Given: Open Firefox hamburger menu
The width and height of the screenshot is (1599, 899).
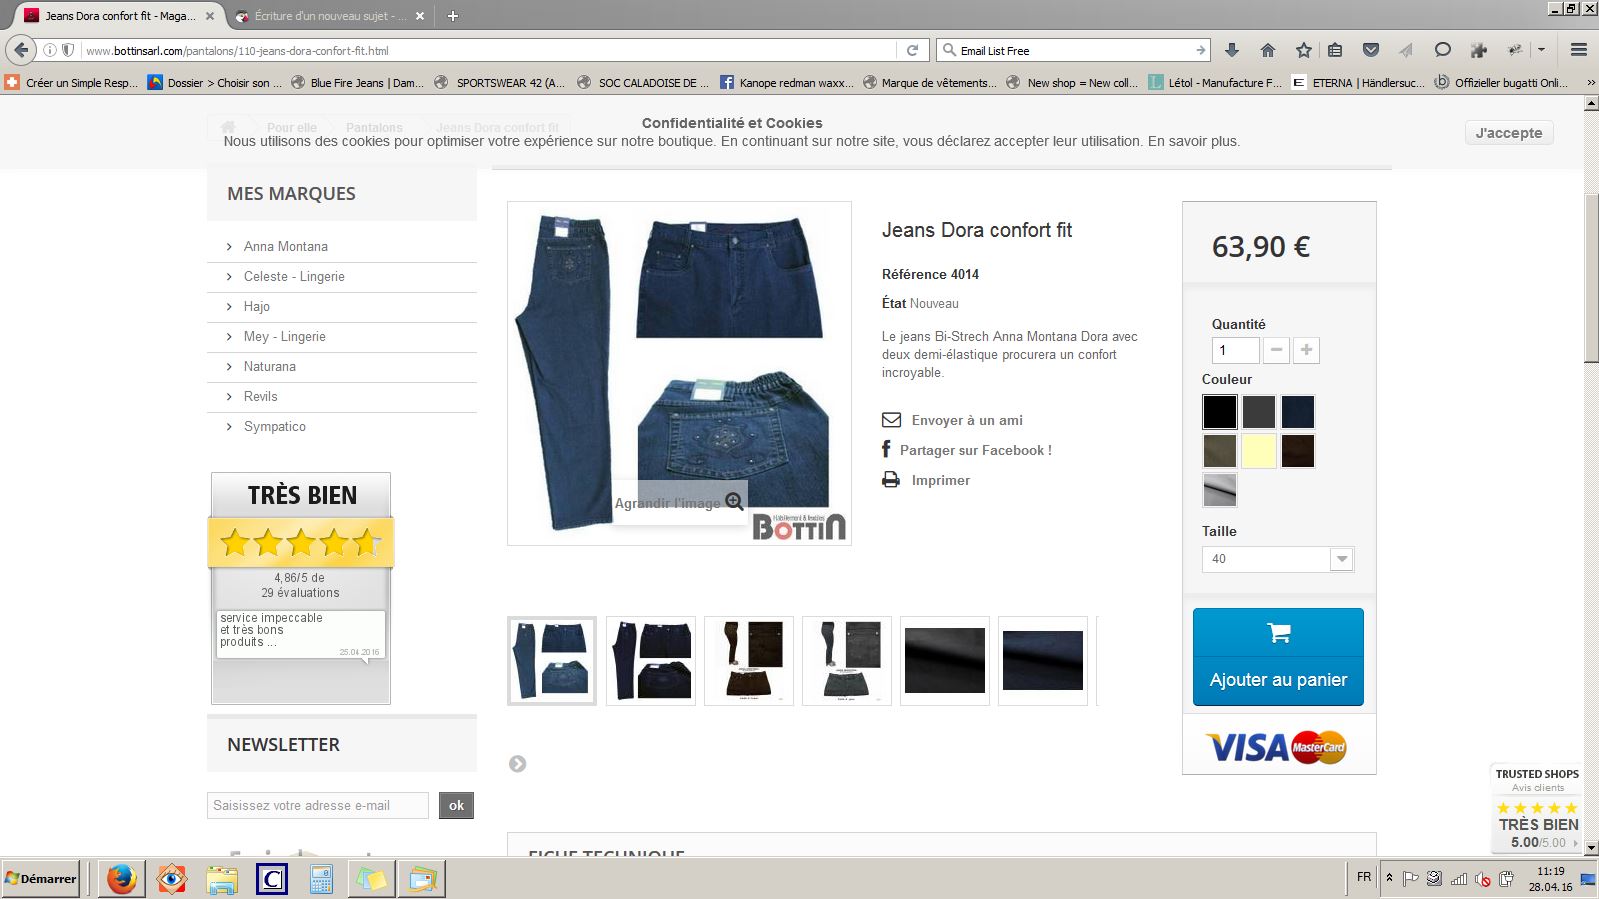Looking at the screenshot, I should (1579, 50).
